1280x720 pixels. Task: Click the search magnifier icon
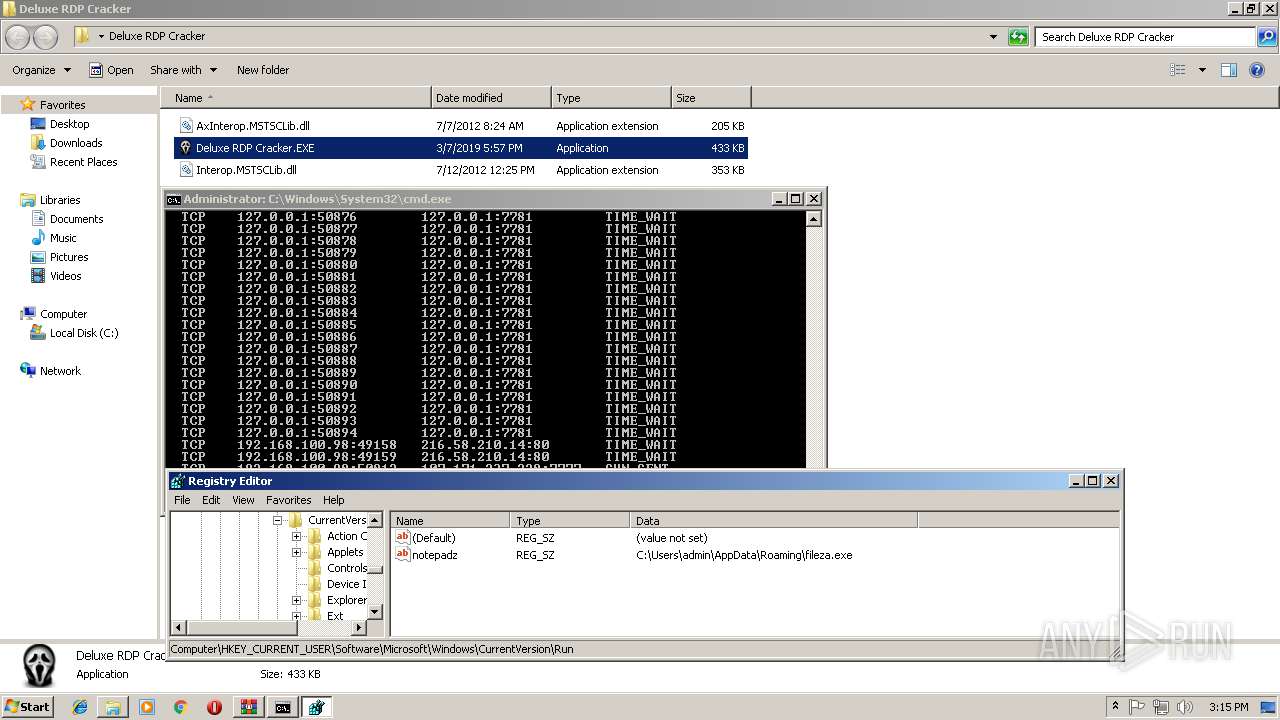click(x=1266, y=37)
